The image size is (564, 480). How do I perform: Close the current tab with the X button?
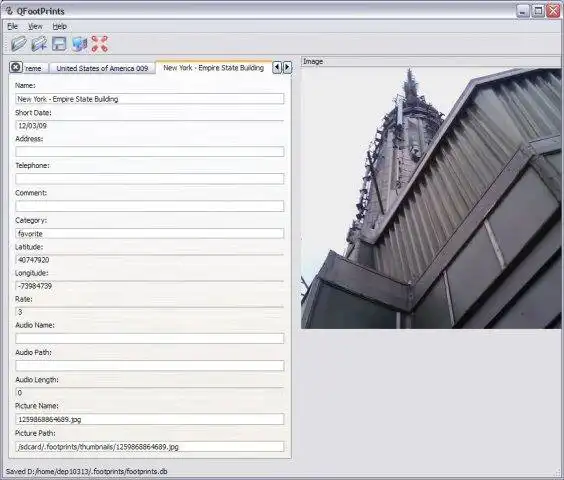tap(15, 67)
